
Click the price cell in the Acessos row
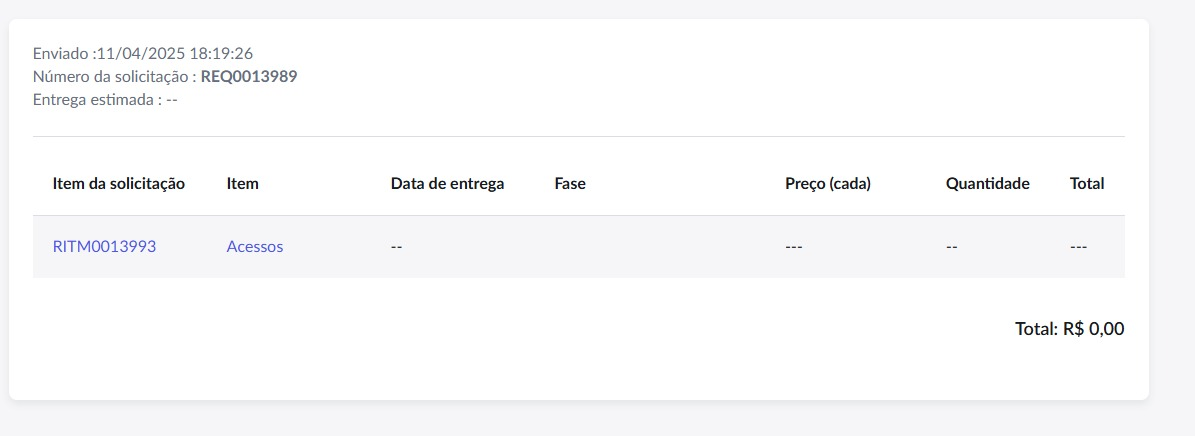pos(793,247)
